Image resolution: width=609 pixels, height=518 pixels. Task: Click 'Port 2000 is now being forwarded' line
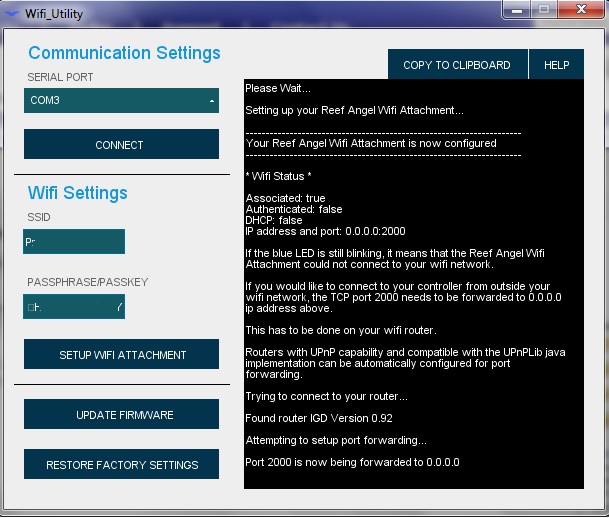tap(352, 462)
